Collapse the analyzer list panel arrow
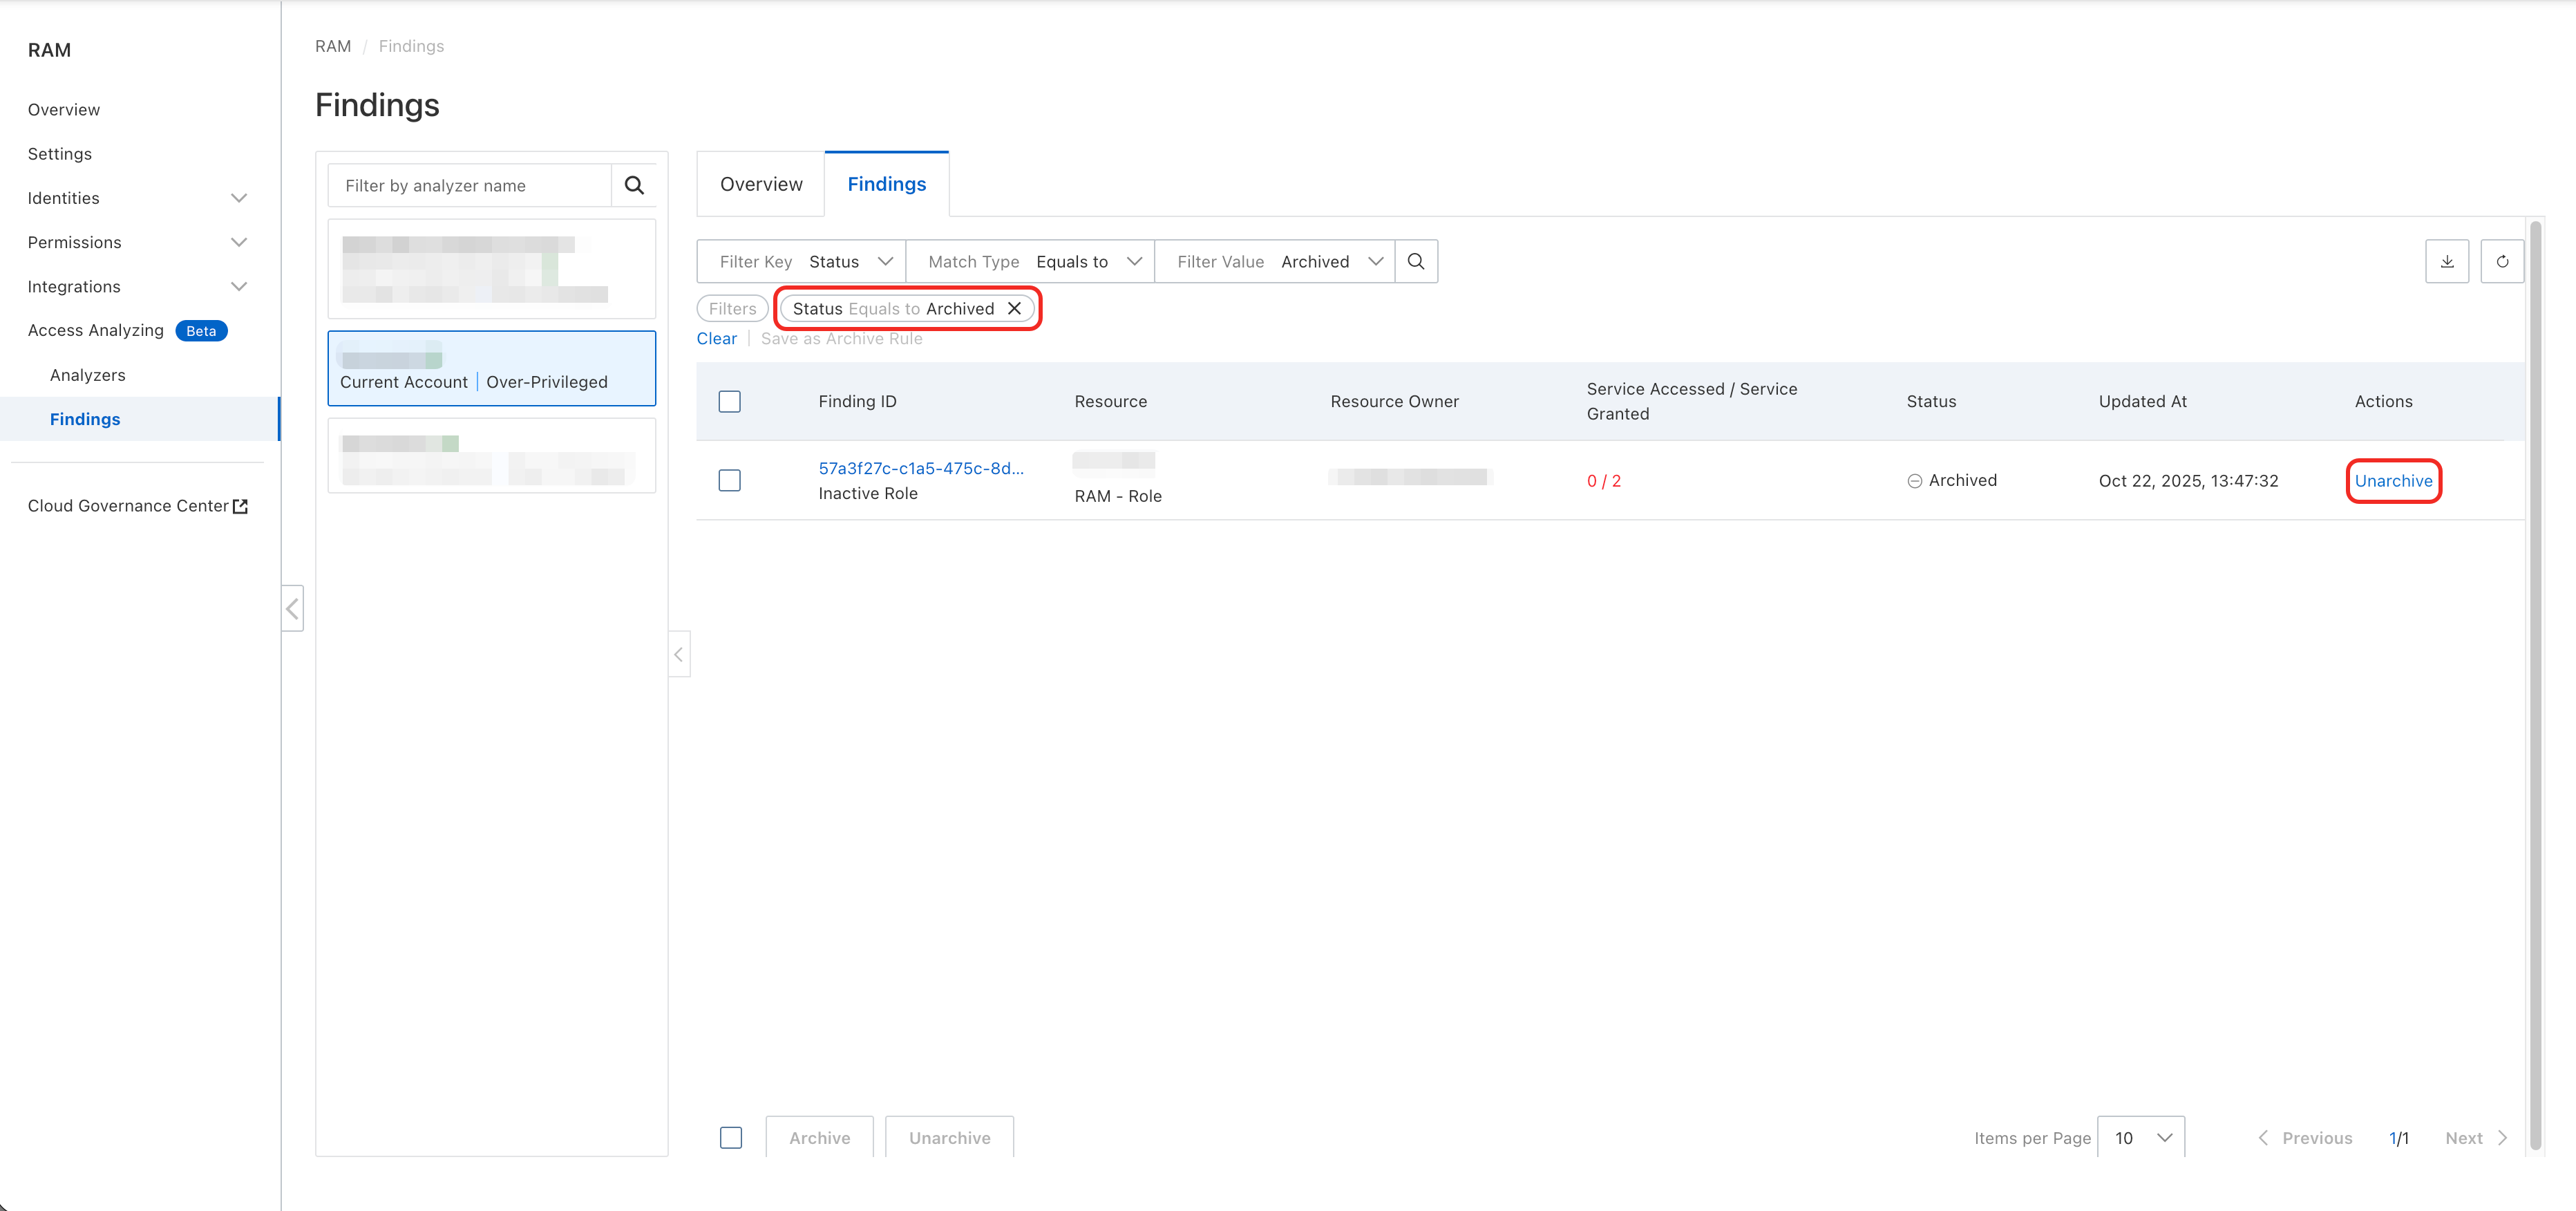 [x=678, y=654]
